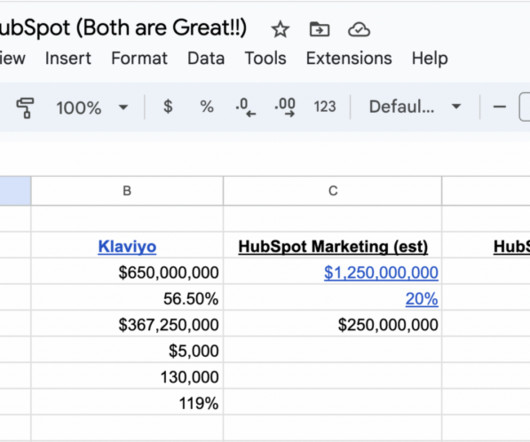Screen dimensions: 530x442
Task: Open the 100% zoom dropdown
Action: click(x=92, y=108)
